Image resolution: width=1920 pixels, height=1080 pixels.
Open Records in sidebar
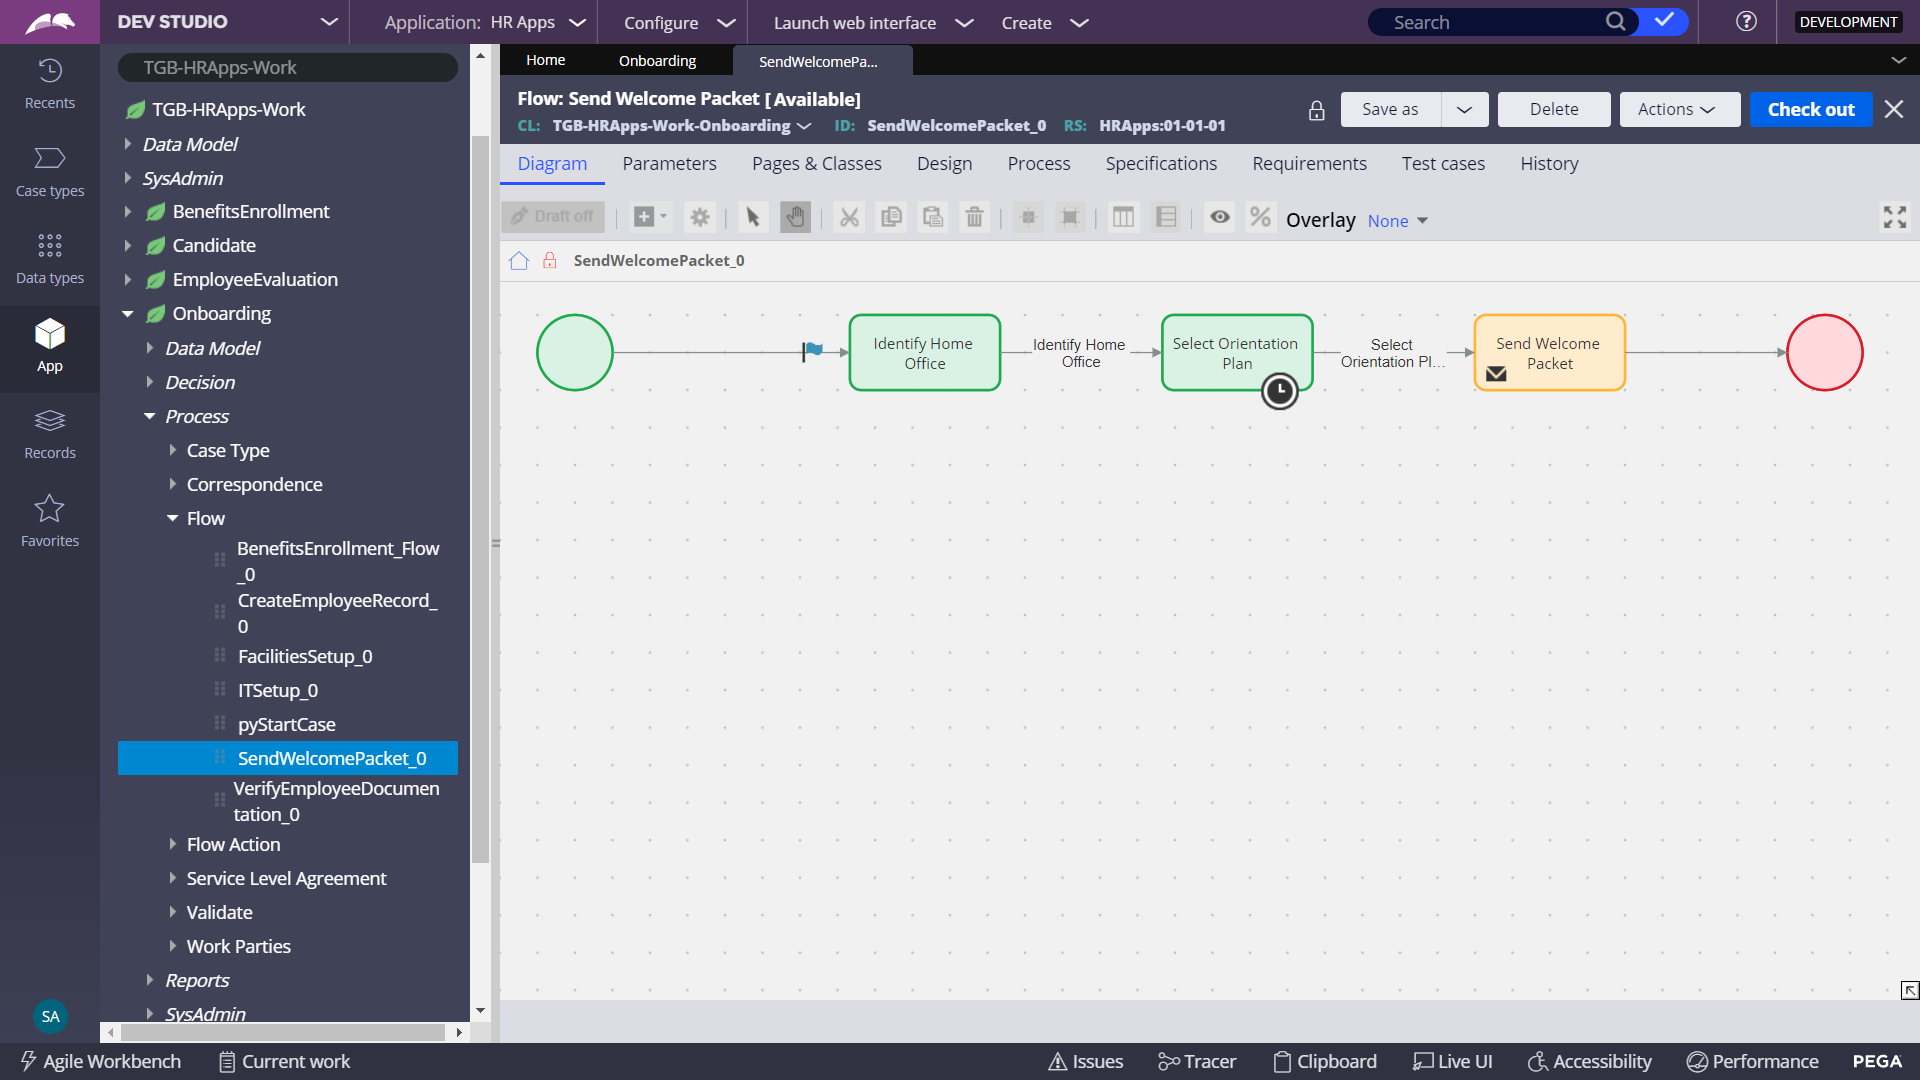[x=50, y=434]
